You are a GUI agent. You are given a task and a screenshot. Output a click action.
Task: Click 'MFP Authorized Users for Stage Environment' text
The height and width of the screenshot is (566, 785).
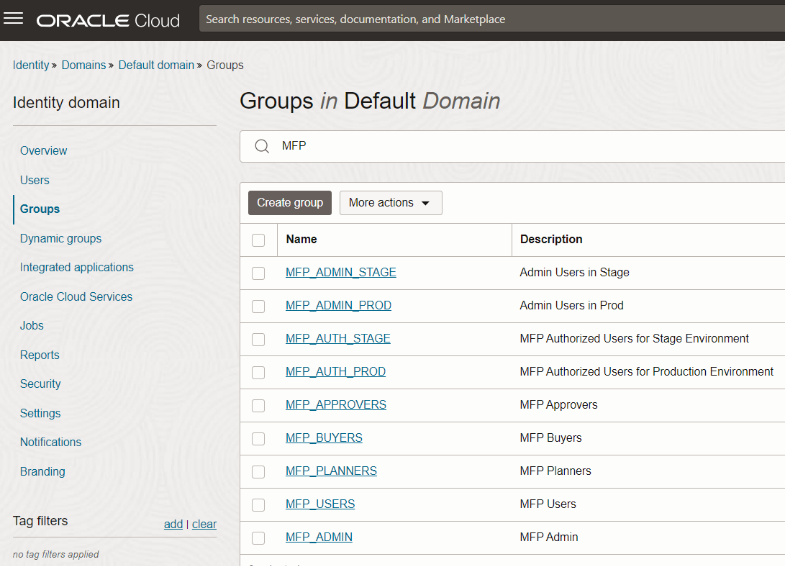634,338
